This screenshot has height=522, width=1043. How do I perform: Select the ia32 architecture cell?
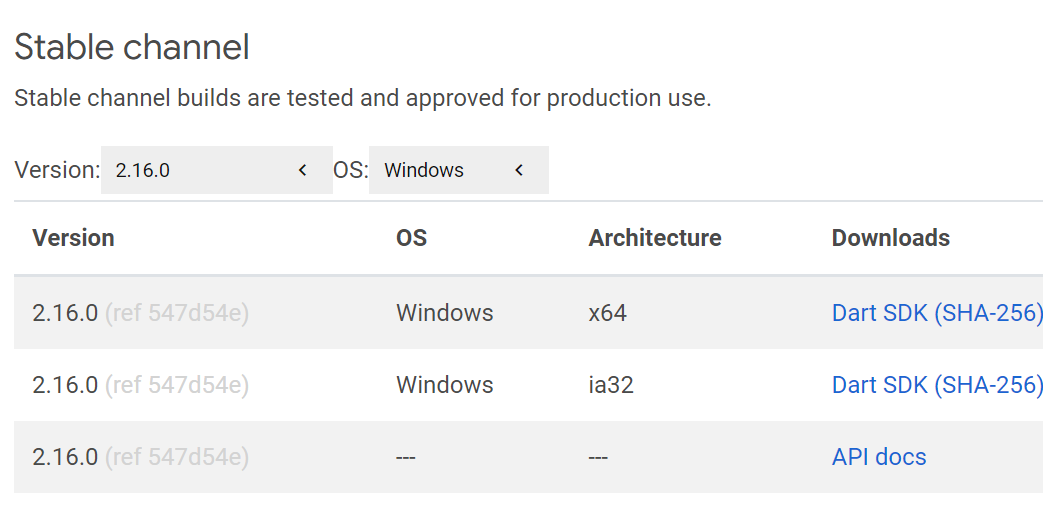(611, 385)
